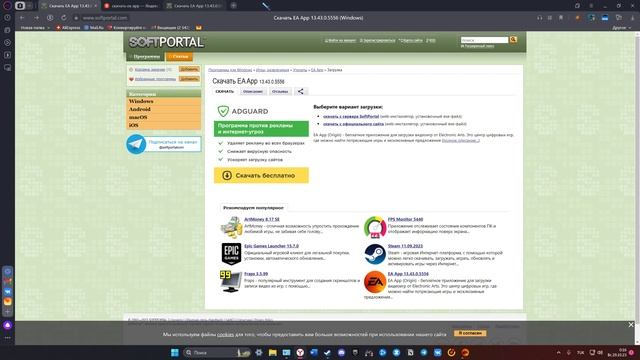Click the headphones icon in browser toolbar
The height and width of the screenshot is (360, 640).
tap(540, 18)
